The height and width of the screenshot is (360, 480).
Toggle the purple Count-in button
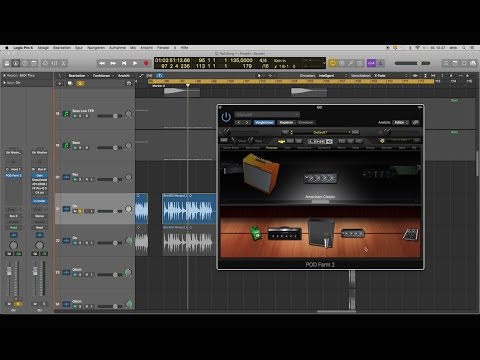pos(371,63)
